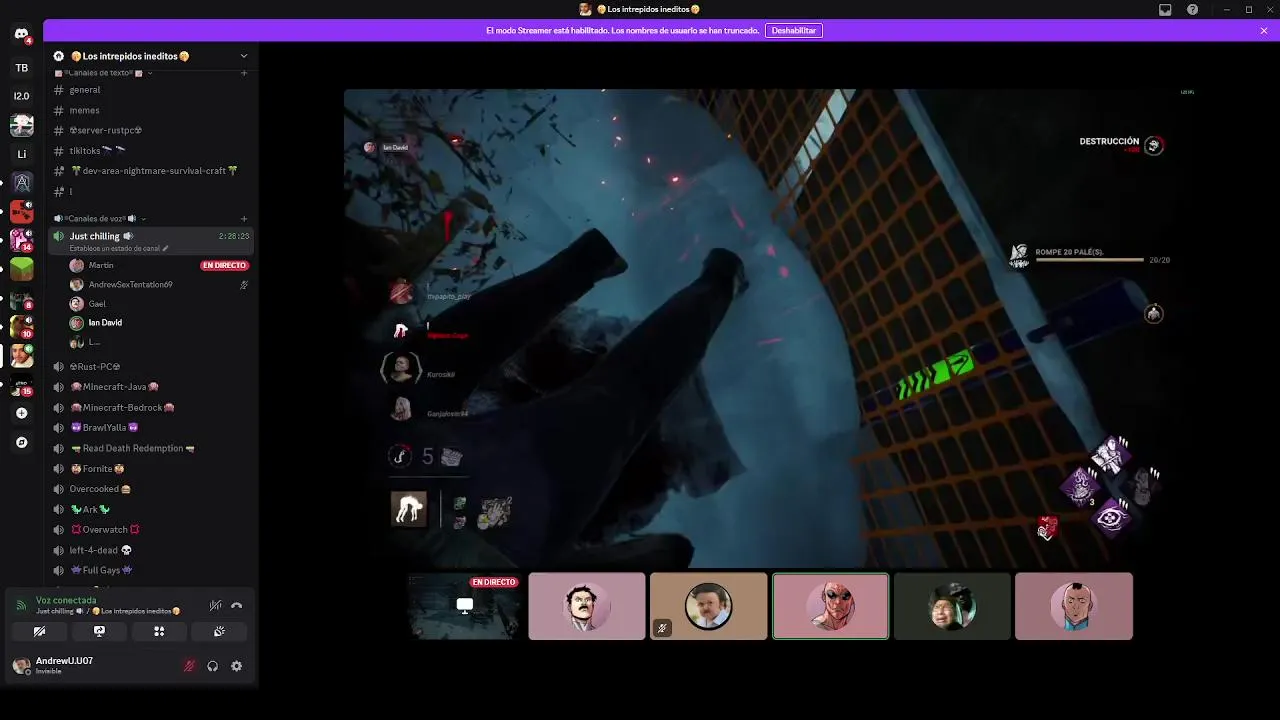Join the Read Death Redemption voice channel

click(150, 448)
